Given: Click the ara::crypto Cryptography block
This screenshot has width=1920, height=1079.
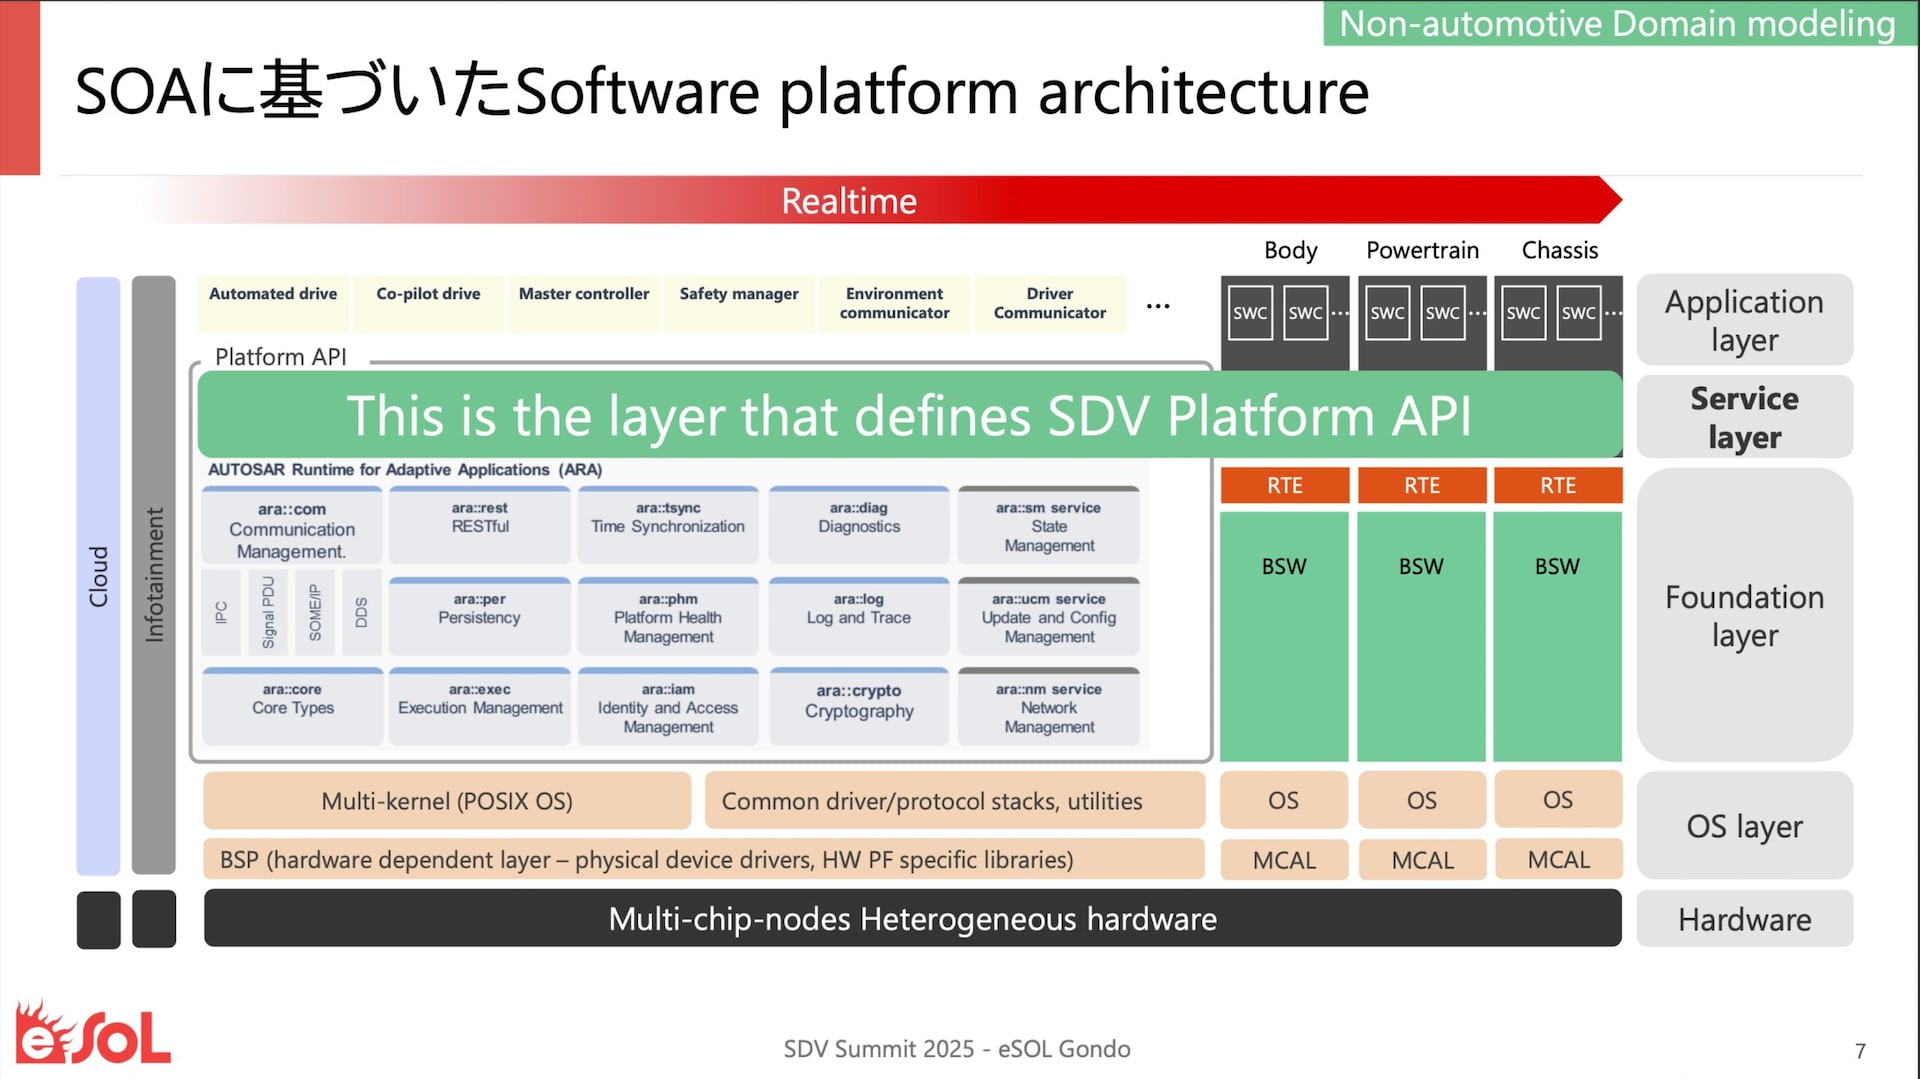Looking at the screenshot, I should (x=859, y=706).
